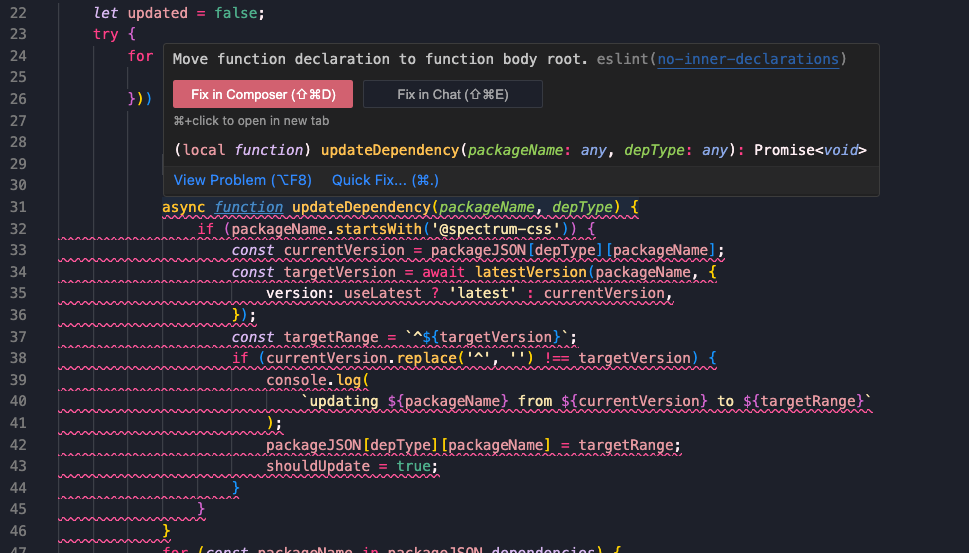Click the Fix in Composer button

coord(263,94)
